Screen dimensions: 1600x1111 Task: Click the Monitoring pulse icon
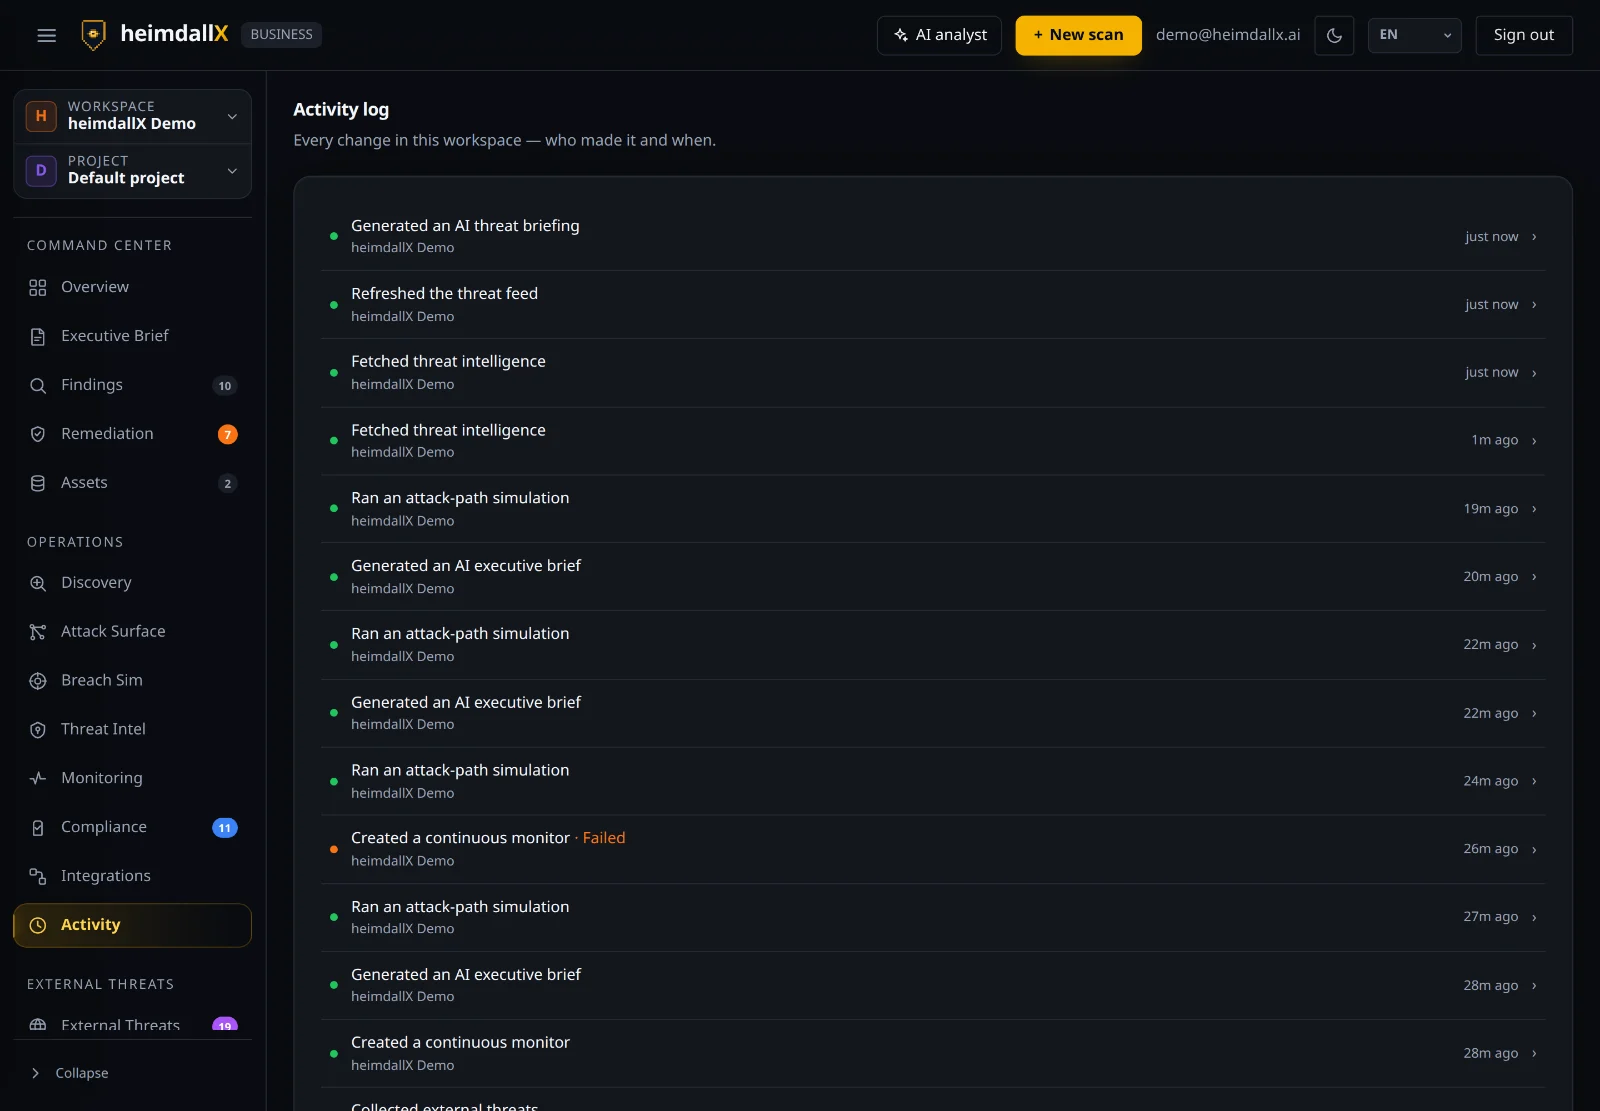(x=38, y=778)
